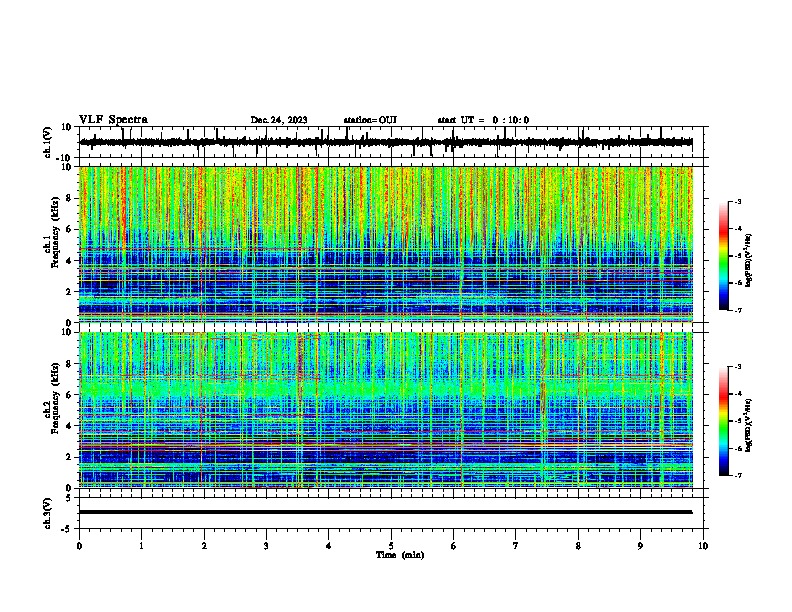792x612 pixels.
Task: Click inside the ch.1 spectrogram panel
Action: (x=386, y=244)
